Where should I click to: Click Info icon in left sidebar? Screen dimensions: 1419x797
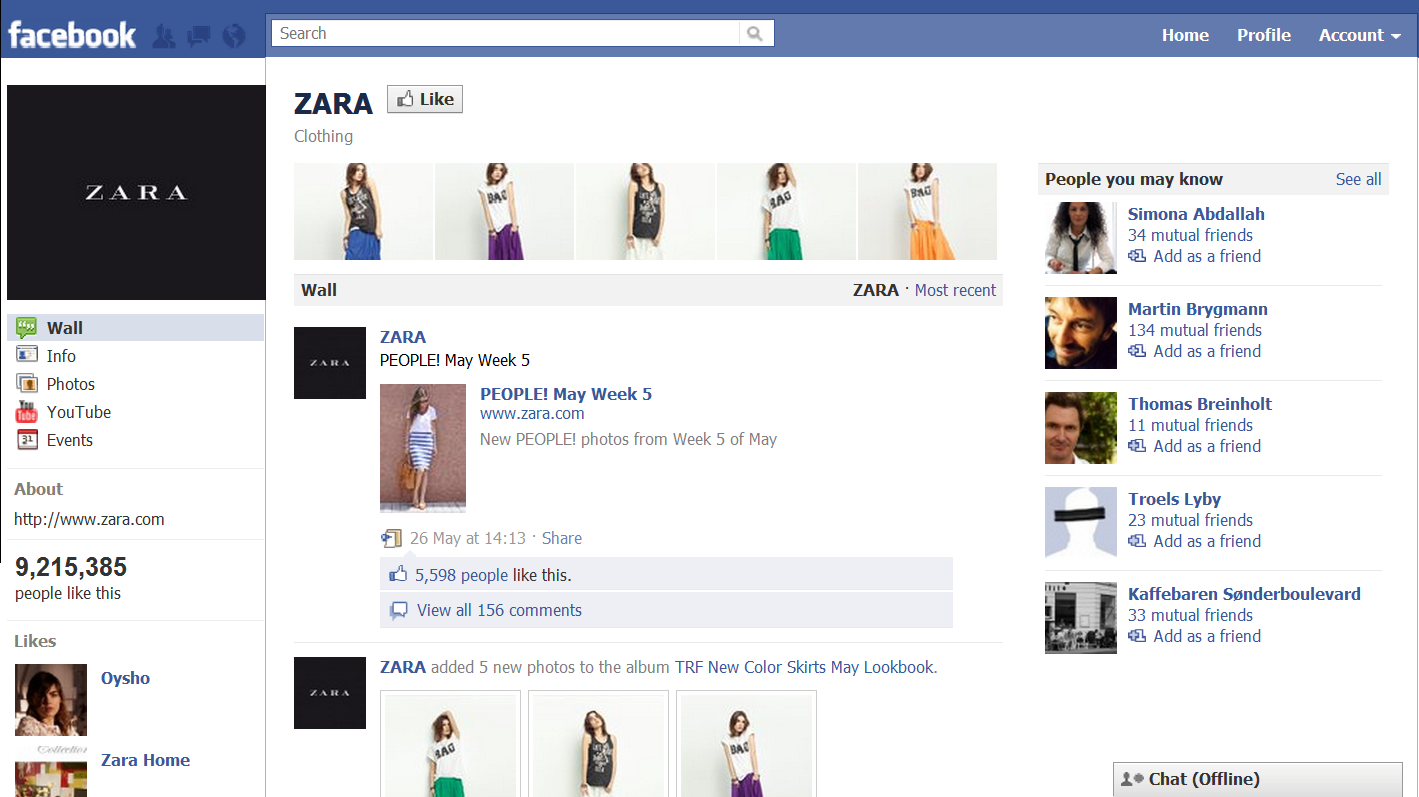[x=27, y=356]
